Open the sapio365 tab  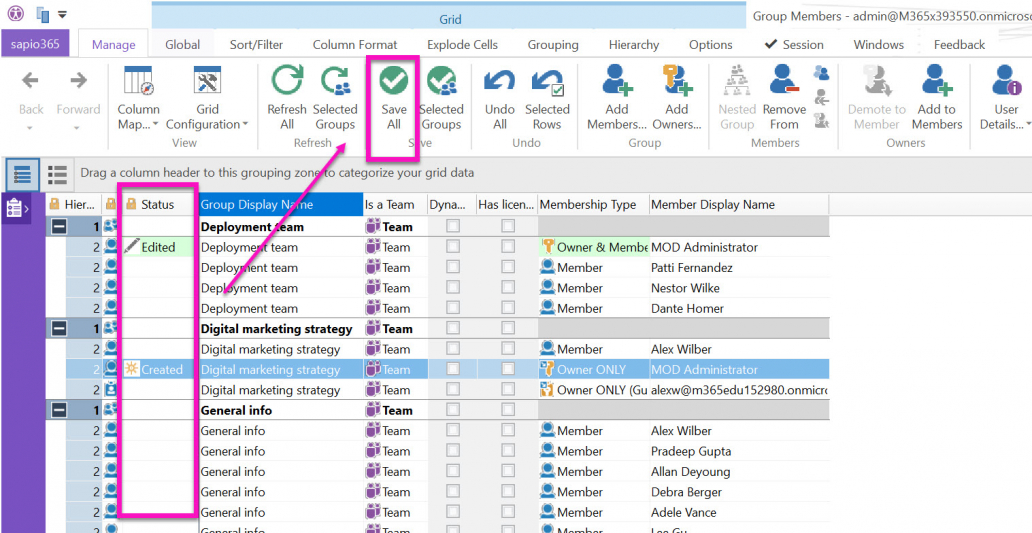(x=35, y=44)
